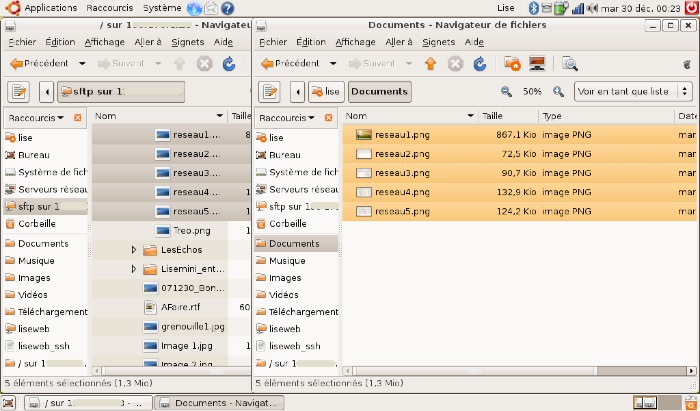Expand the LesEchos folder tree
The height and width of the screenshot is (411, 700).
(x=134, y=249)
